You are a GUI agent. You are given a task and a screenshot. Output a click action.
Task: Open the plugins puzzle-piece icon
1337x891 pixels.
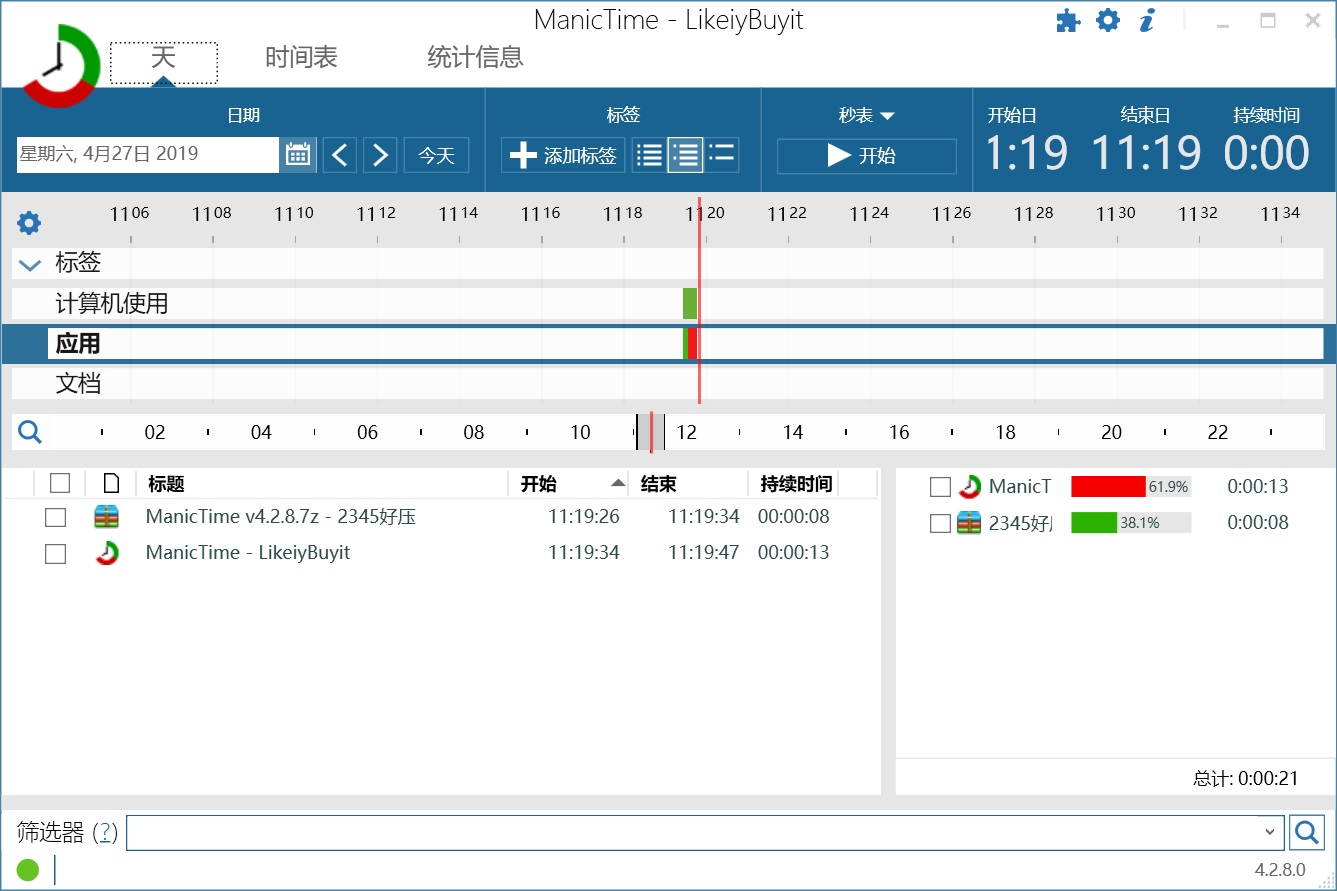coord(1068,21)
